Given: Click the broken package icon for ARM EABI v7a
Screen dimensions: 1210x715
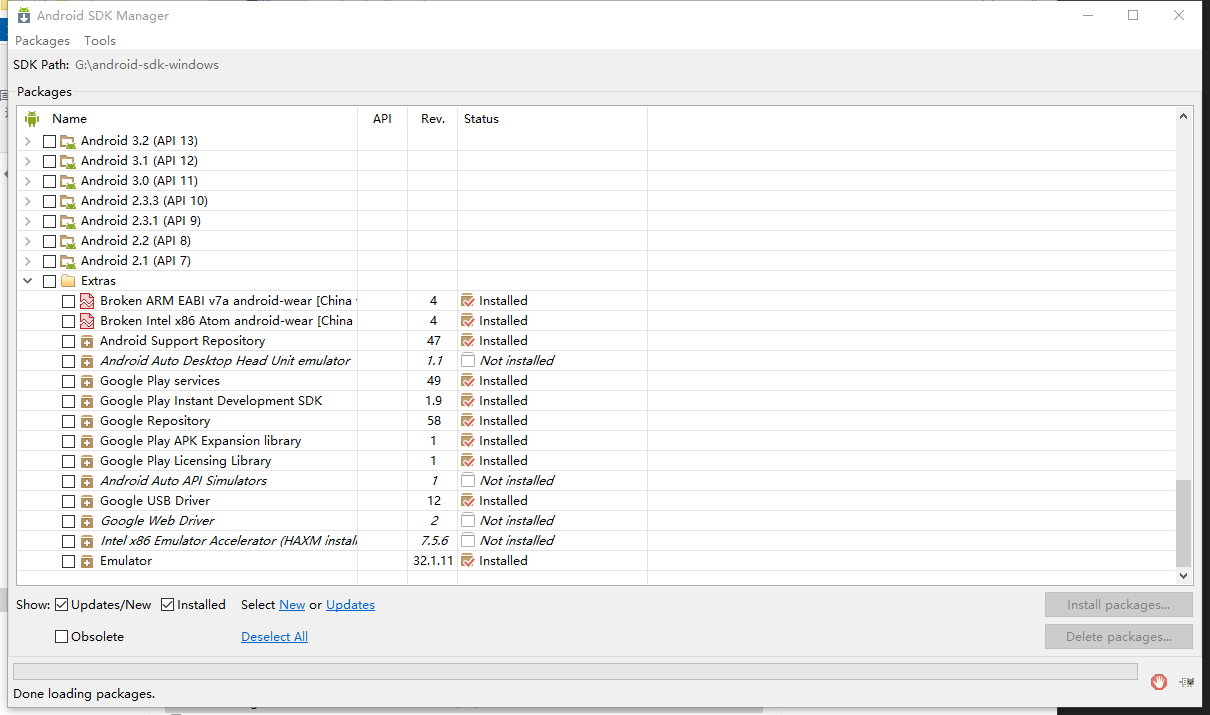Looking at the screenshot, I should pos(87,301).
